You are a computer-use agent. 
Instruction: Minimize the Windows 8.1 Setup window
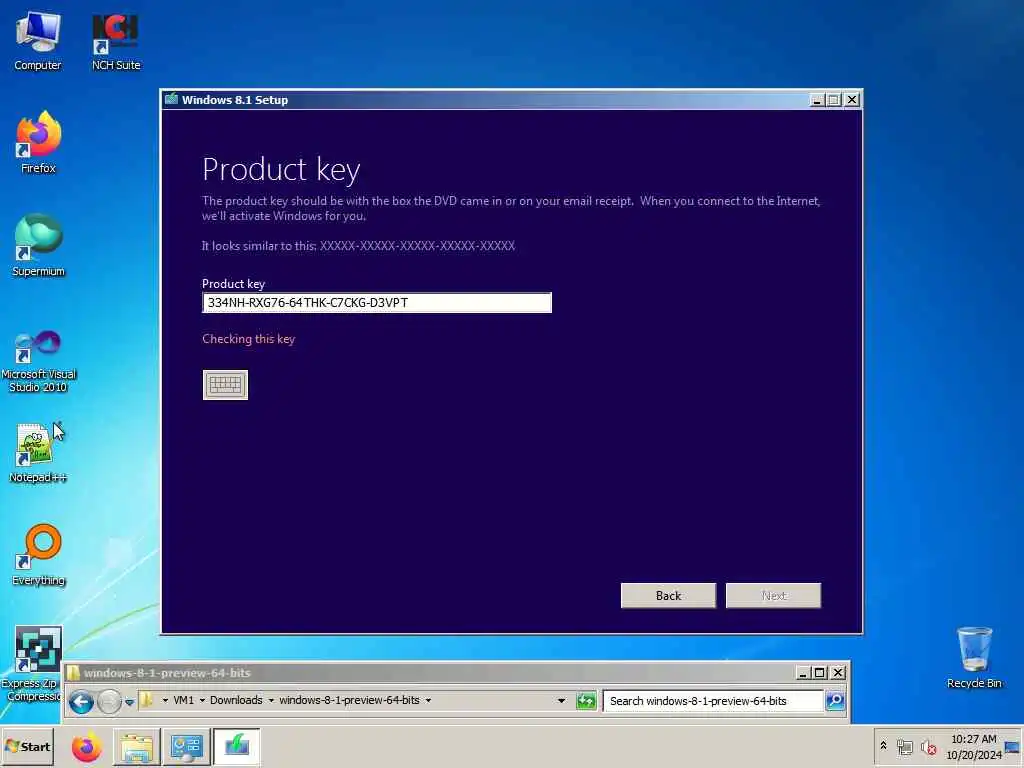tap(816, 100)
